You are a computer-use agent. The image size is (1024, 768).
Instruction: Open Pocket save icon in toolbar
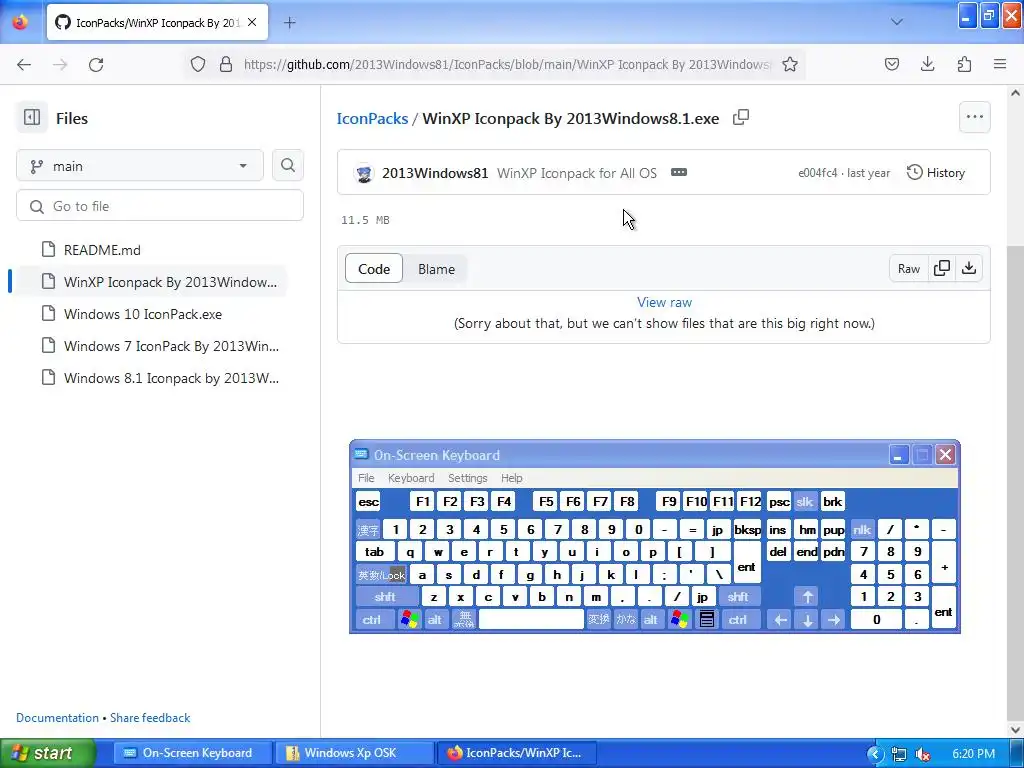click(x=891, y=64)
